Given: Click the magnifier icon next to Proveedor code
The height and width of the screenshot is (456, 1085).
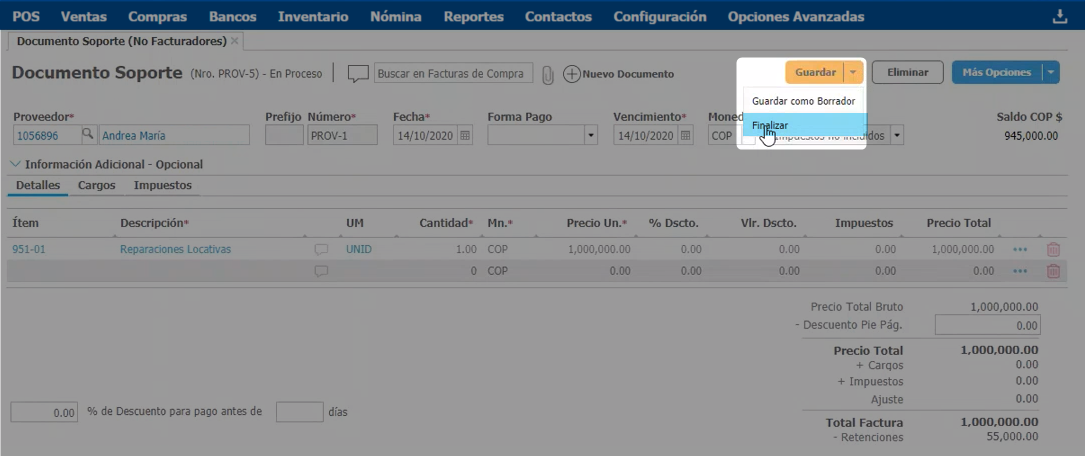Looking at the screenshot, I should 87,135.
